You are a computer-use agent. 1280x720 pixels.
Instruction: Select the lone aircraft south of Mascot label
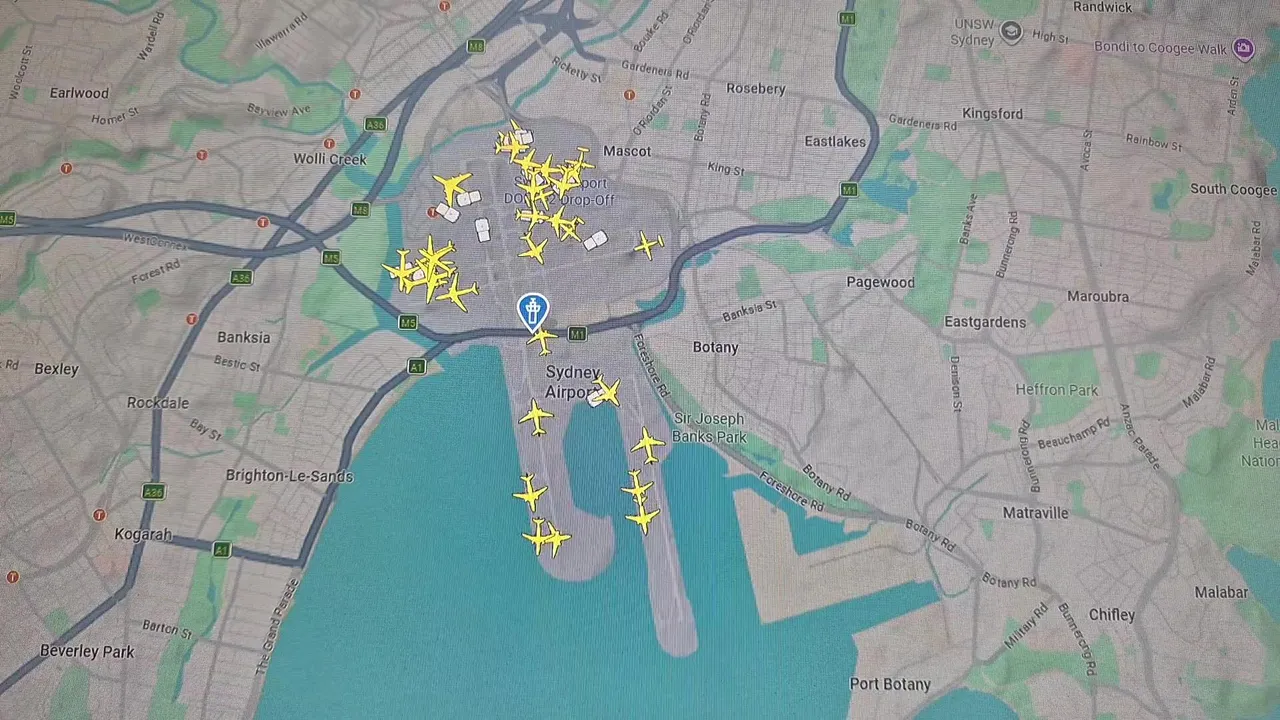[x=648, y=244]
